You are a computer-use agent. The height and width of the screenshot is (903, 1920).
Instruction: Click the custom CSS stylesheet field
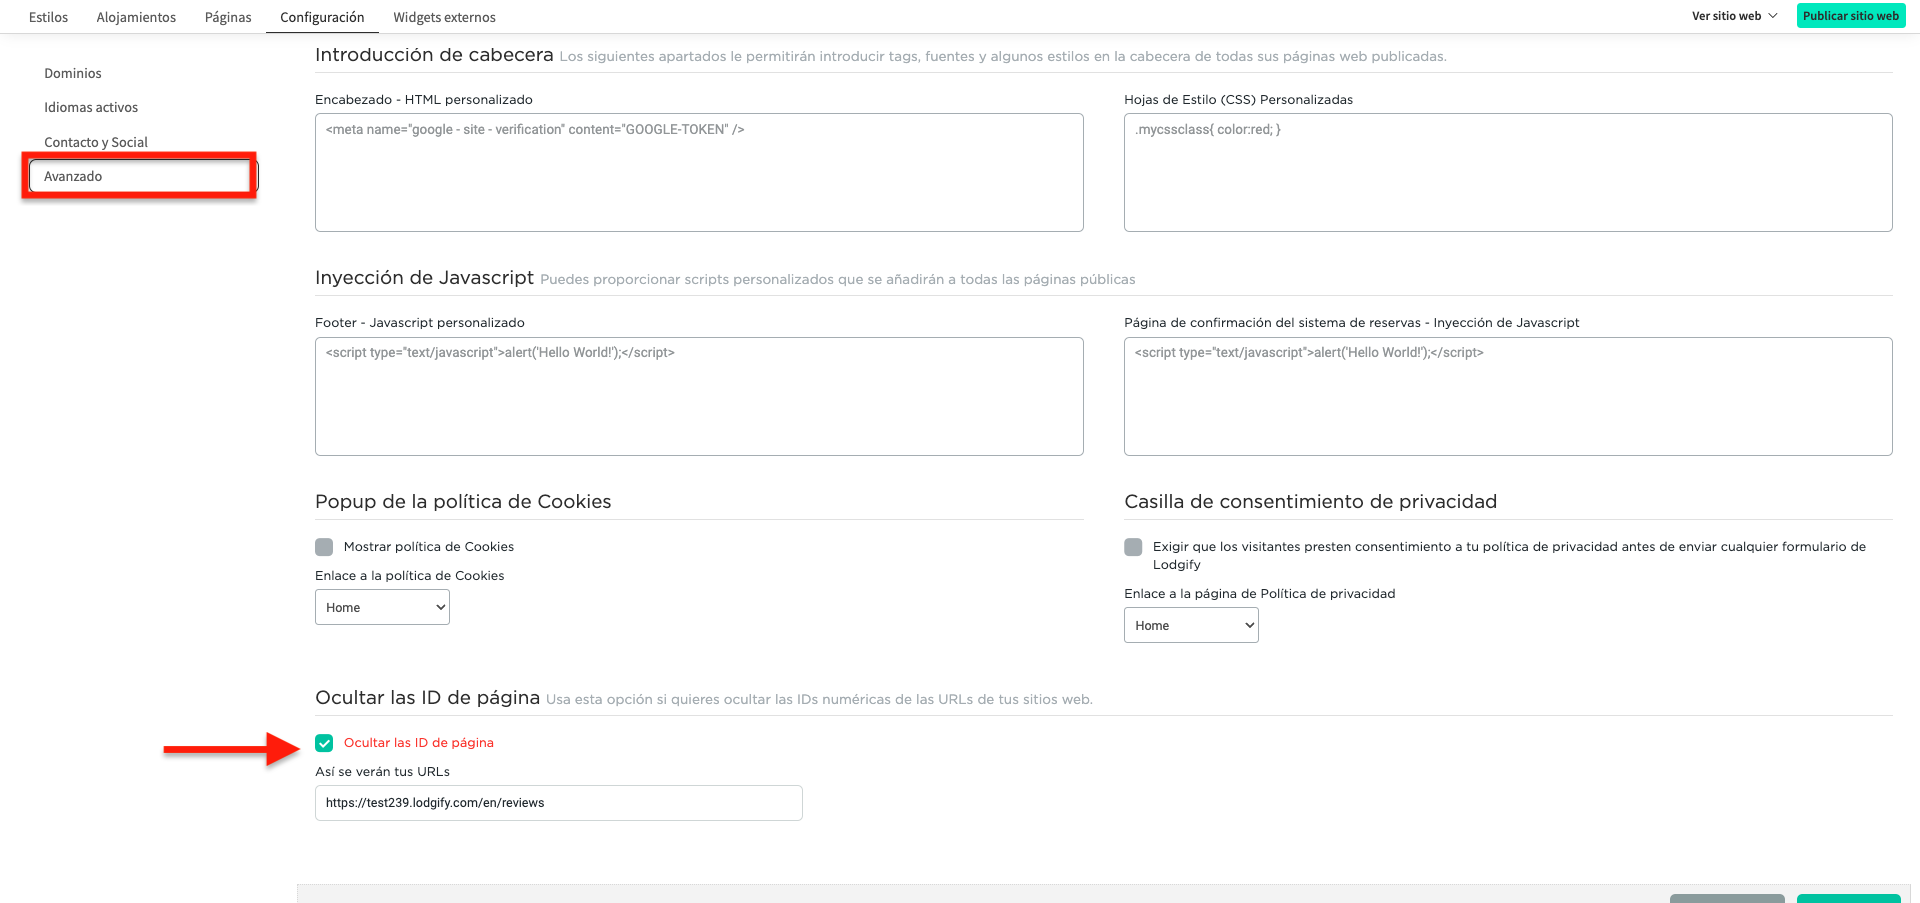1508,172
